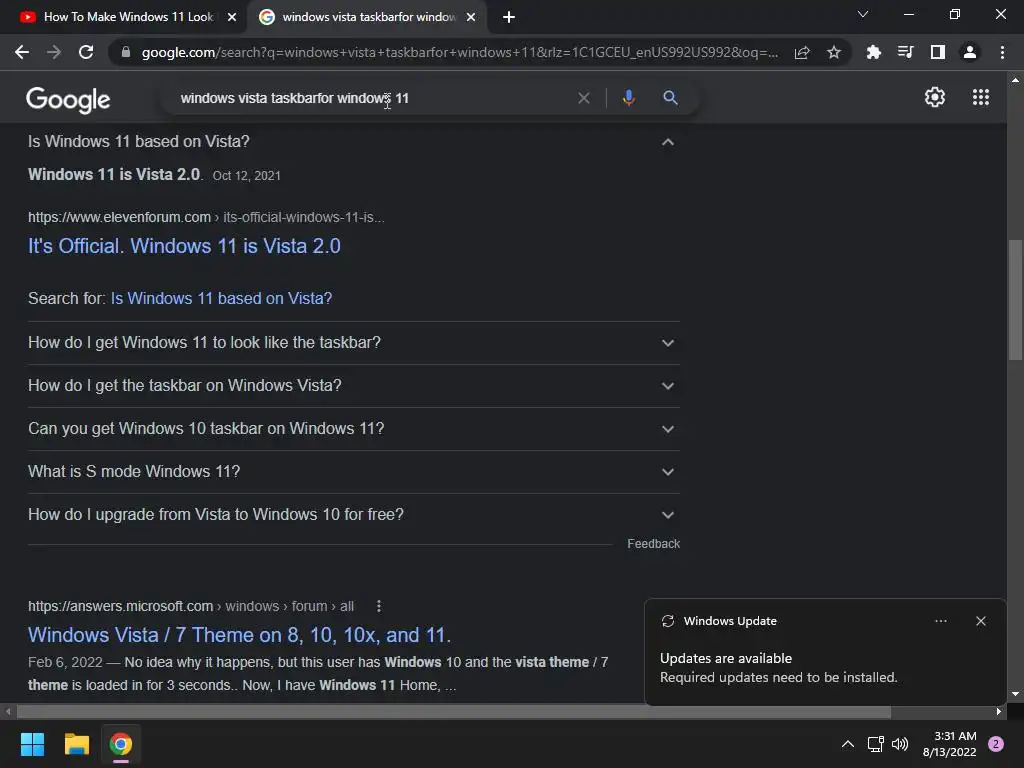1024x768 pixels.
Task: Open the Google apps grid
Action: point(981,97)
